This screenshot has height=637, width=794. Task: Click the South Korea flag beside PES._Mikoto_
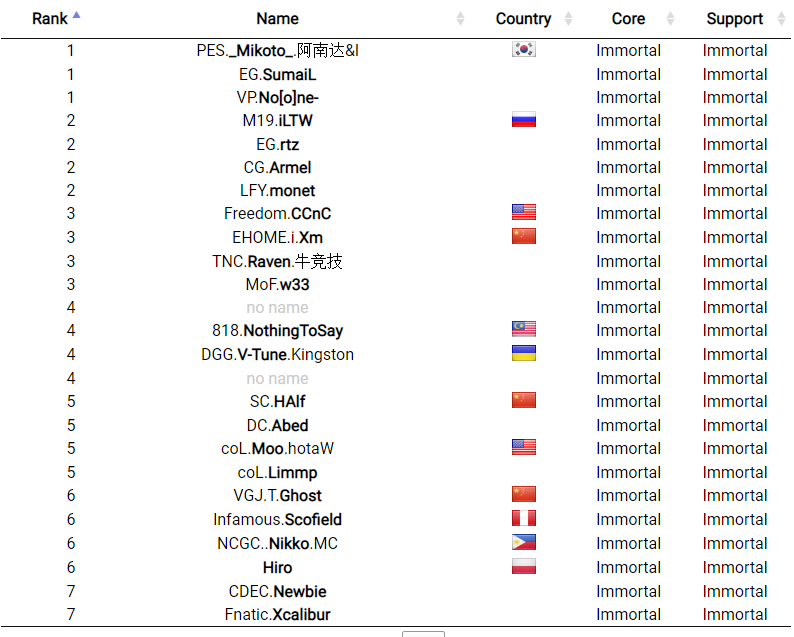coord(523,50)
